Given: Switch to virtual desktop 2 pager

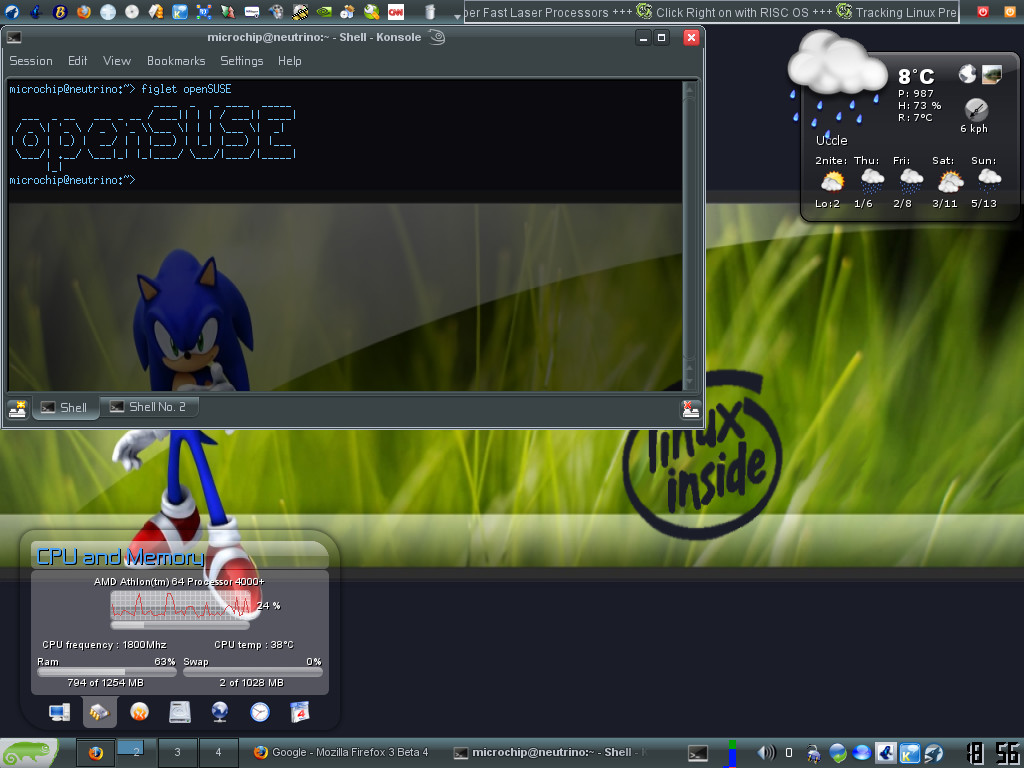Looking at the screenshot, I should click(x=136, y=752).
